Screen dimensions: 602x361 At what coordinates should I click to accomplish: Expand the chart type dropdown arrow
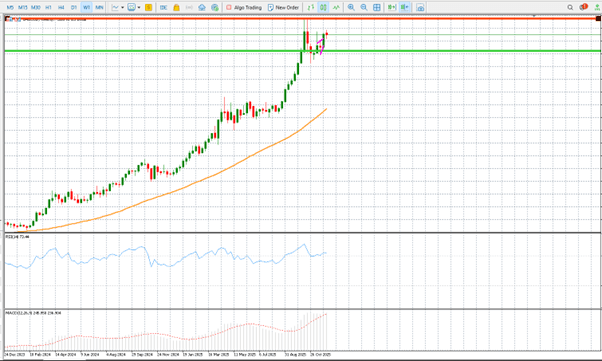(x=122, y=7)
